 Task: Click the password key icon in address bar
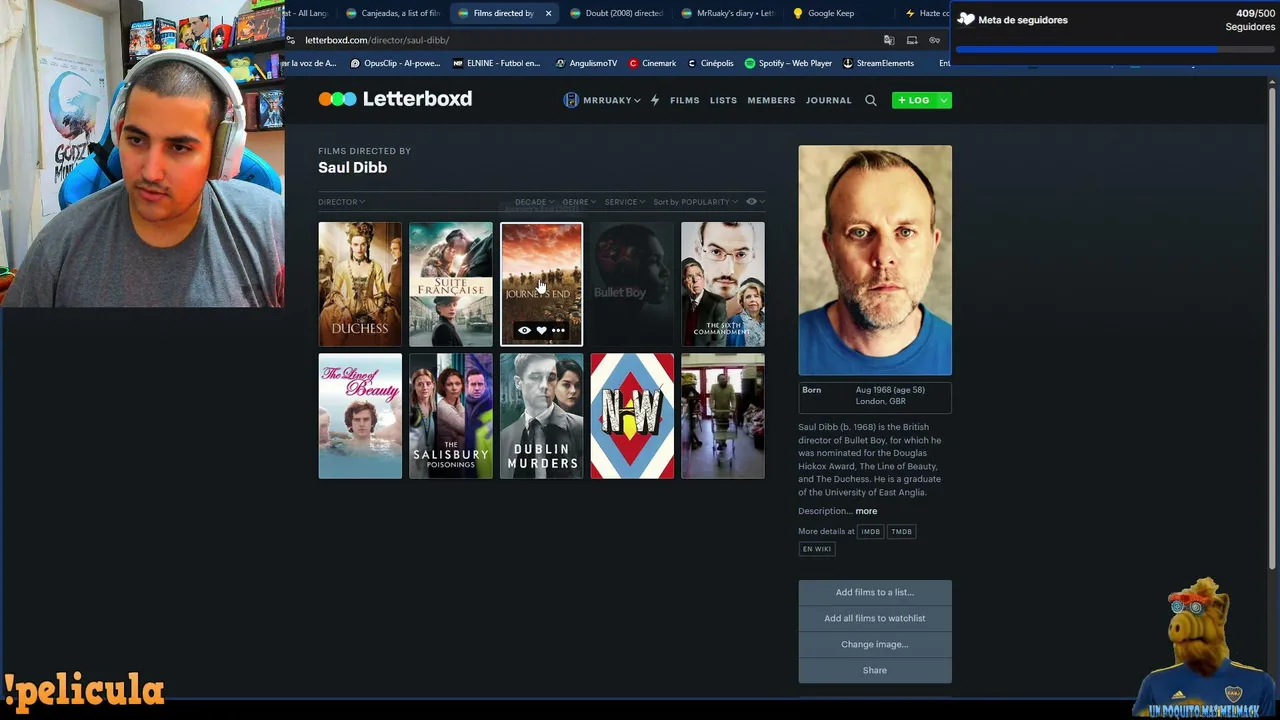pyautogui.click(x=934, y=40)
